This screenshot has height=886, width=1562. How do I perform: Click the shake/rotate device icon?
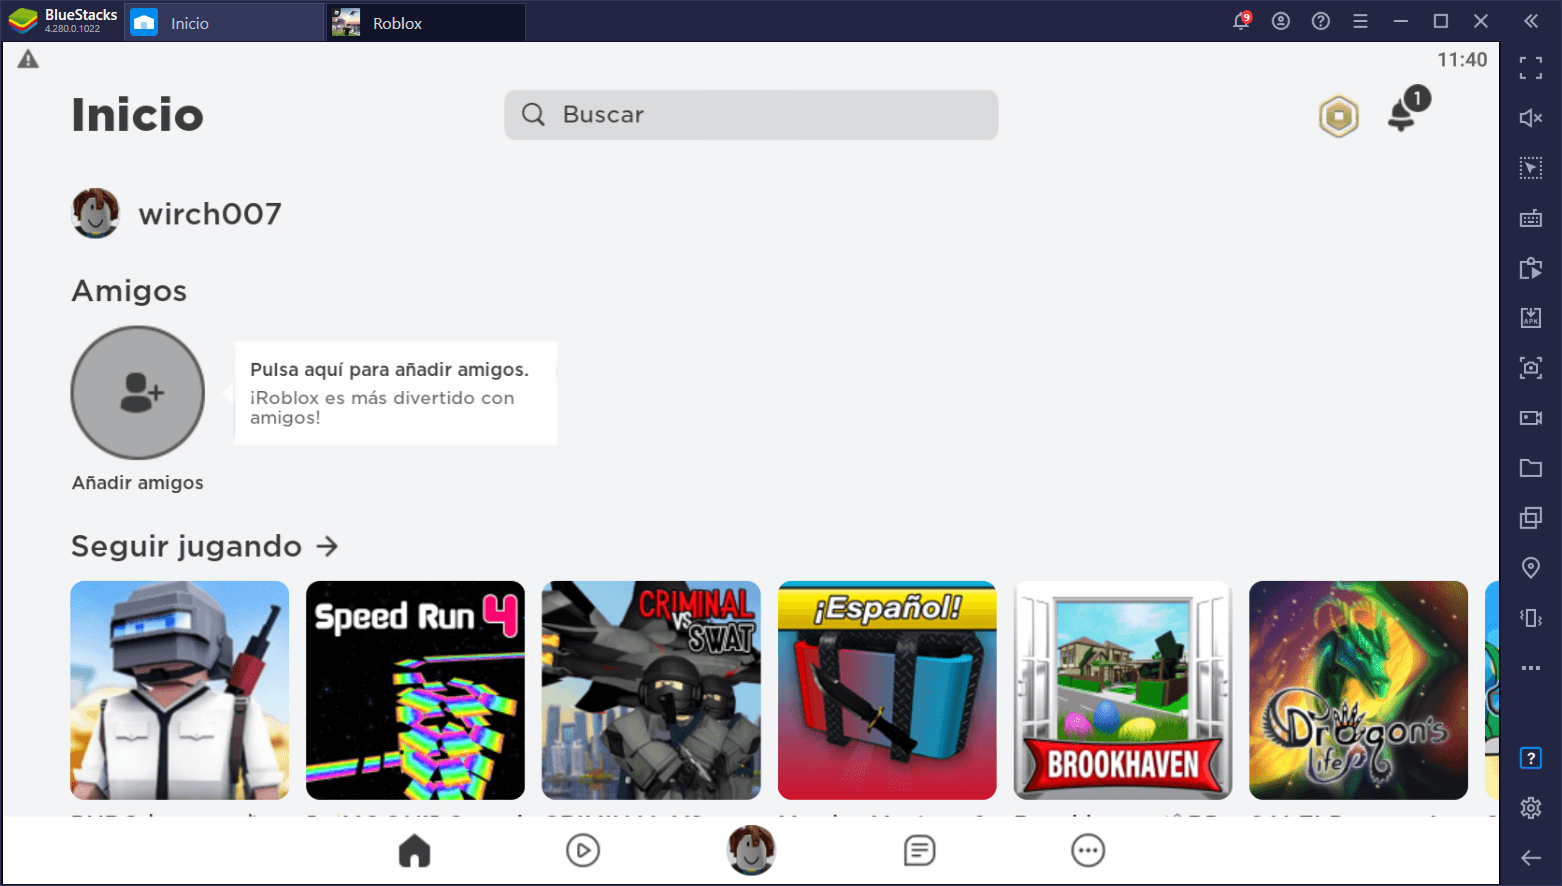[x=1531, y=618]
